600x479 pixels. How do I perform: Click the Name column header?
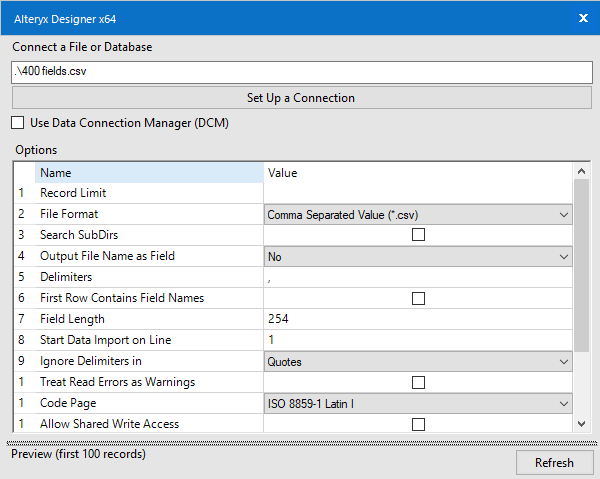[x=150, y=172]
